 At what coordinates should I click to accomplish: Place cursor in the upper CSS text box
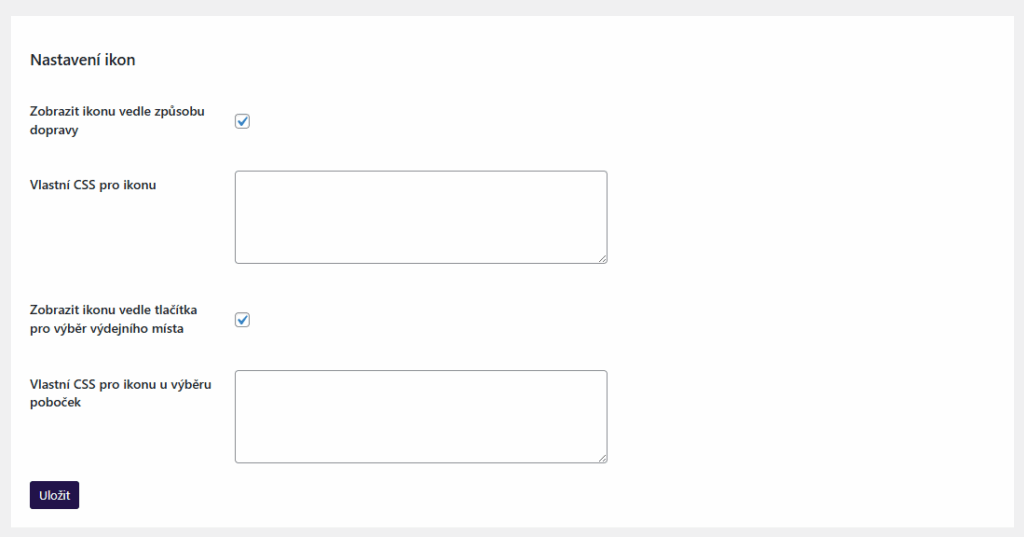[420, 217]
